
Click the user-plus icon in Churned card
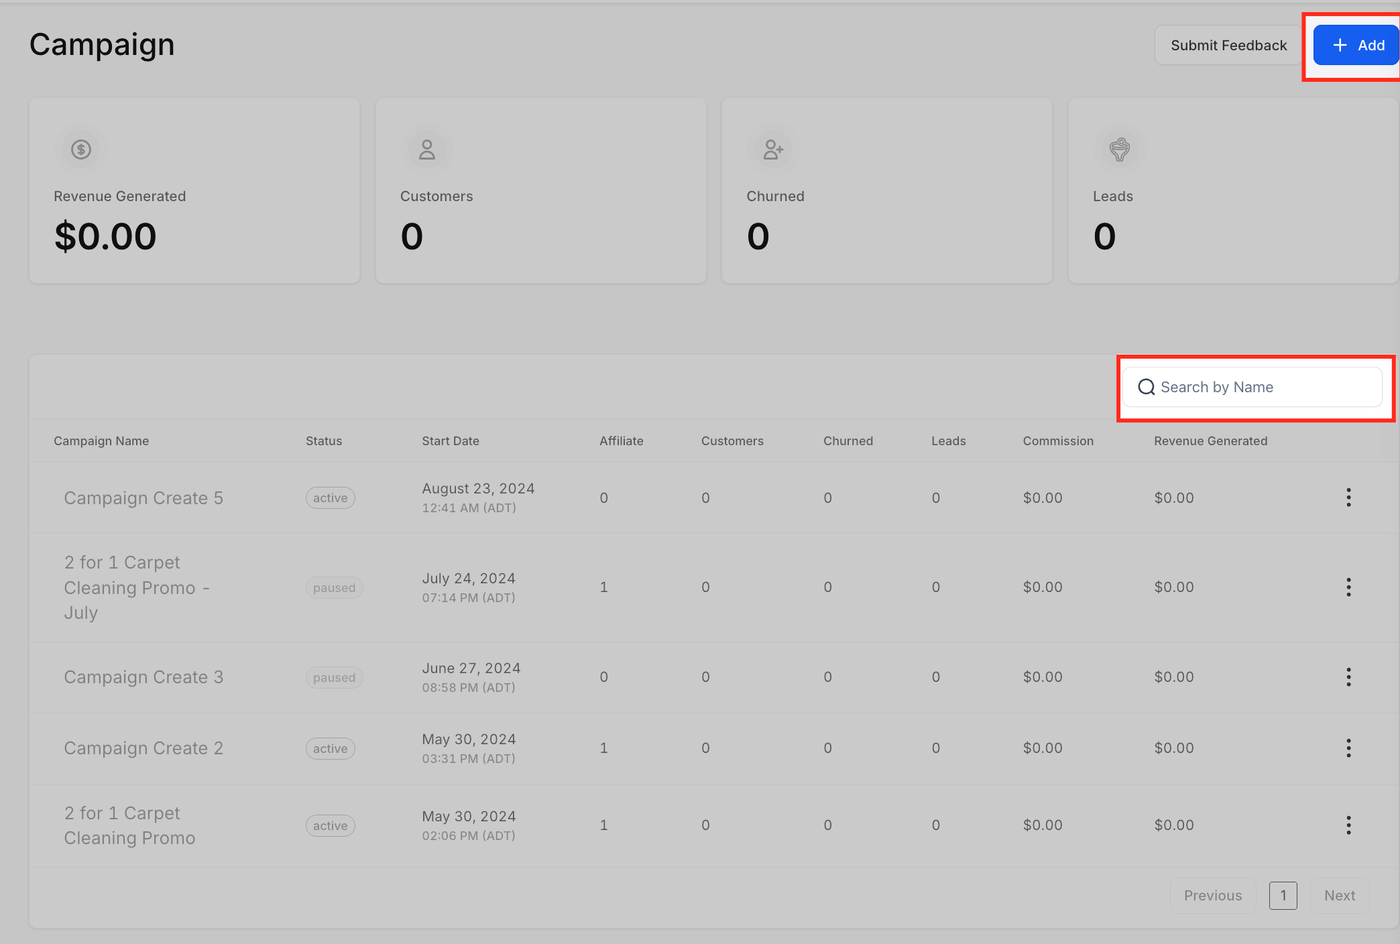(773, 150)
